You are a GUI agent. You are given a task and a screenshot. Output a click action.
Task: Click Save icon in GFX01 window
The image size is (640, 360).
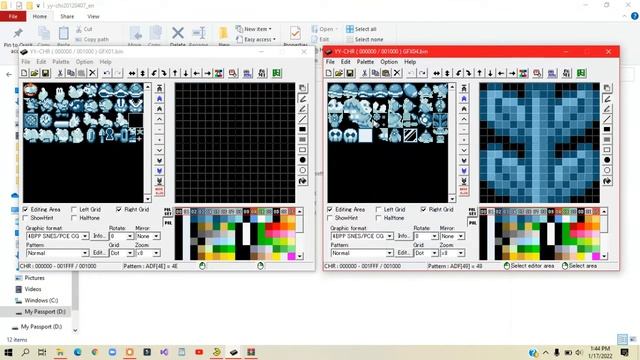coord(45,73)
